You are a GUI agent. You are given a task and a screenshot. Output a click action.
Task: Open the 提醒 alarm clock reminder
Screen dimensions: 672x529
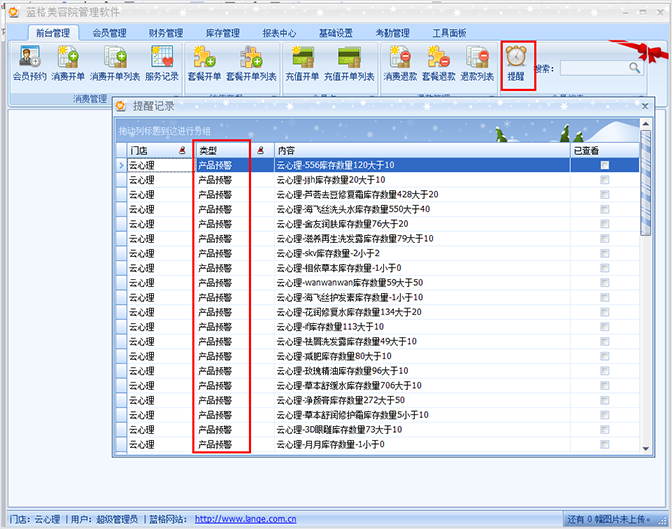coord(517,64)
